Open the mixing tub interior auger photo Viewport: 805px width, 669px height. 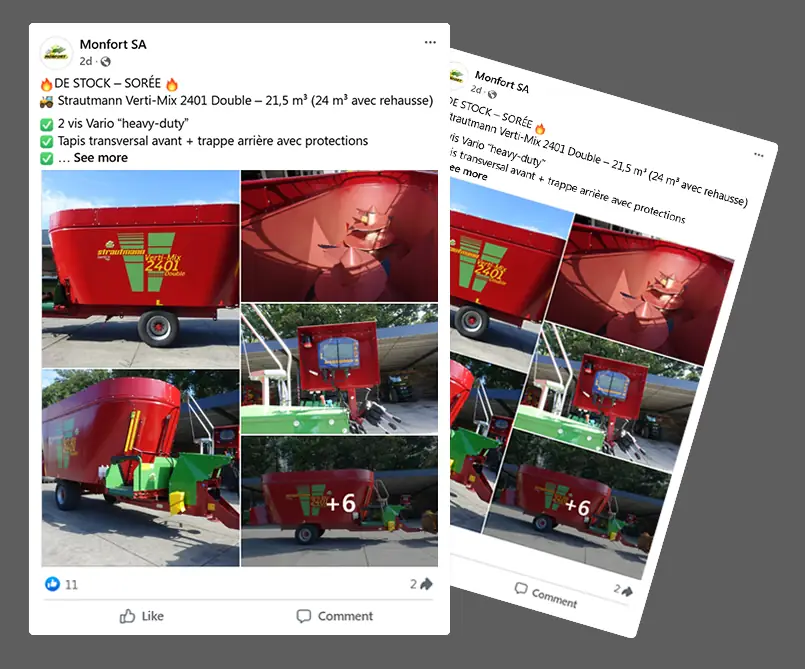pos(339,236)
